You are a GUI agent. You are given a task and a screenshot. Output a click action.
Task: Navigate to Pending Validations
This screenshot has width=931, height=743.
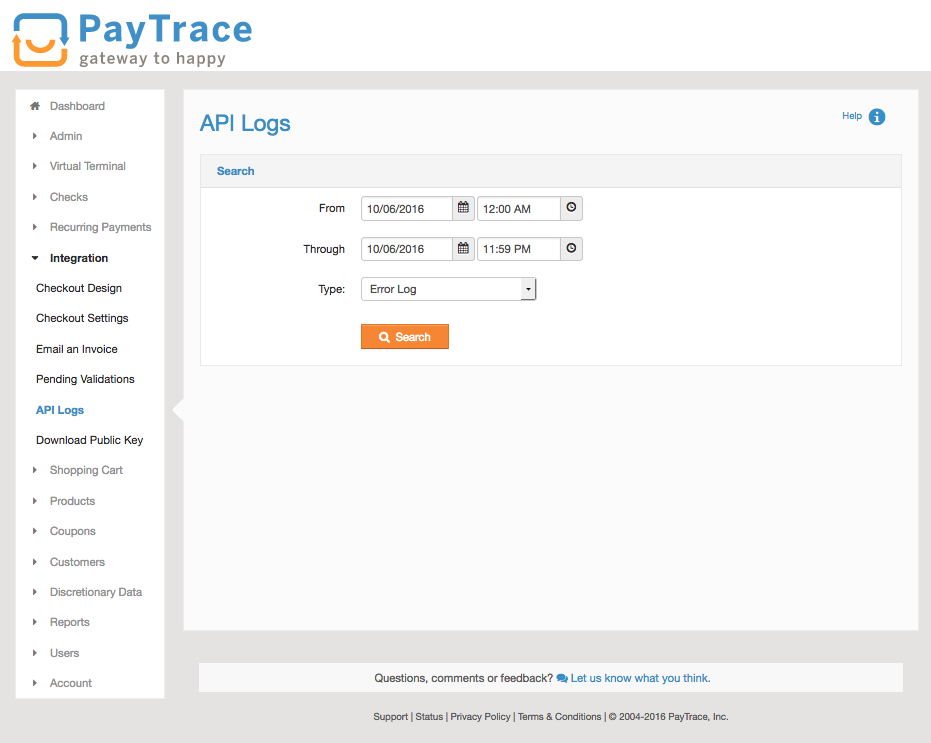(x=85, y=378)
